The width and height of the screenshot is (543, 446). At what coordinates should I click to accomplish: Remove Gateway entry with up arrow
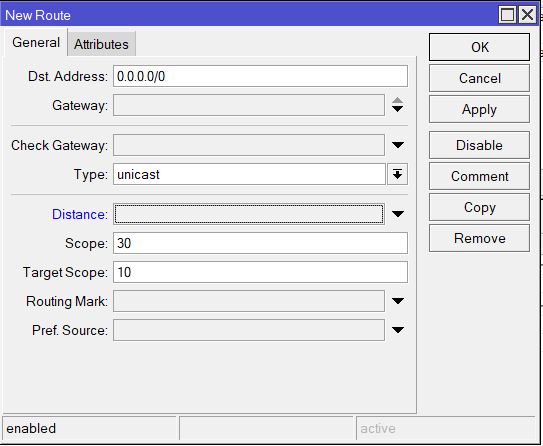[398, 100]
